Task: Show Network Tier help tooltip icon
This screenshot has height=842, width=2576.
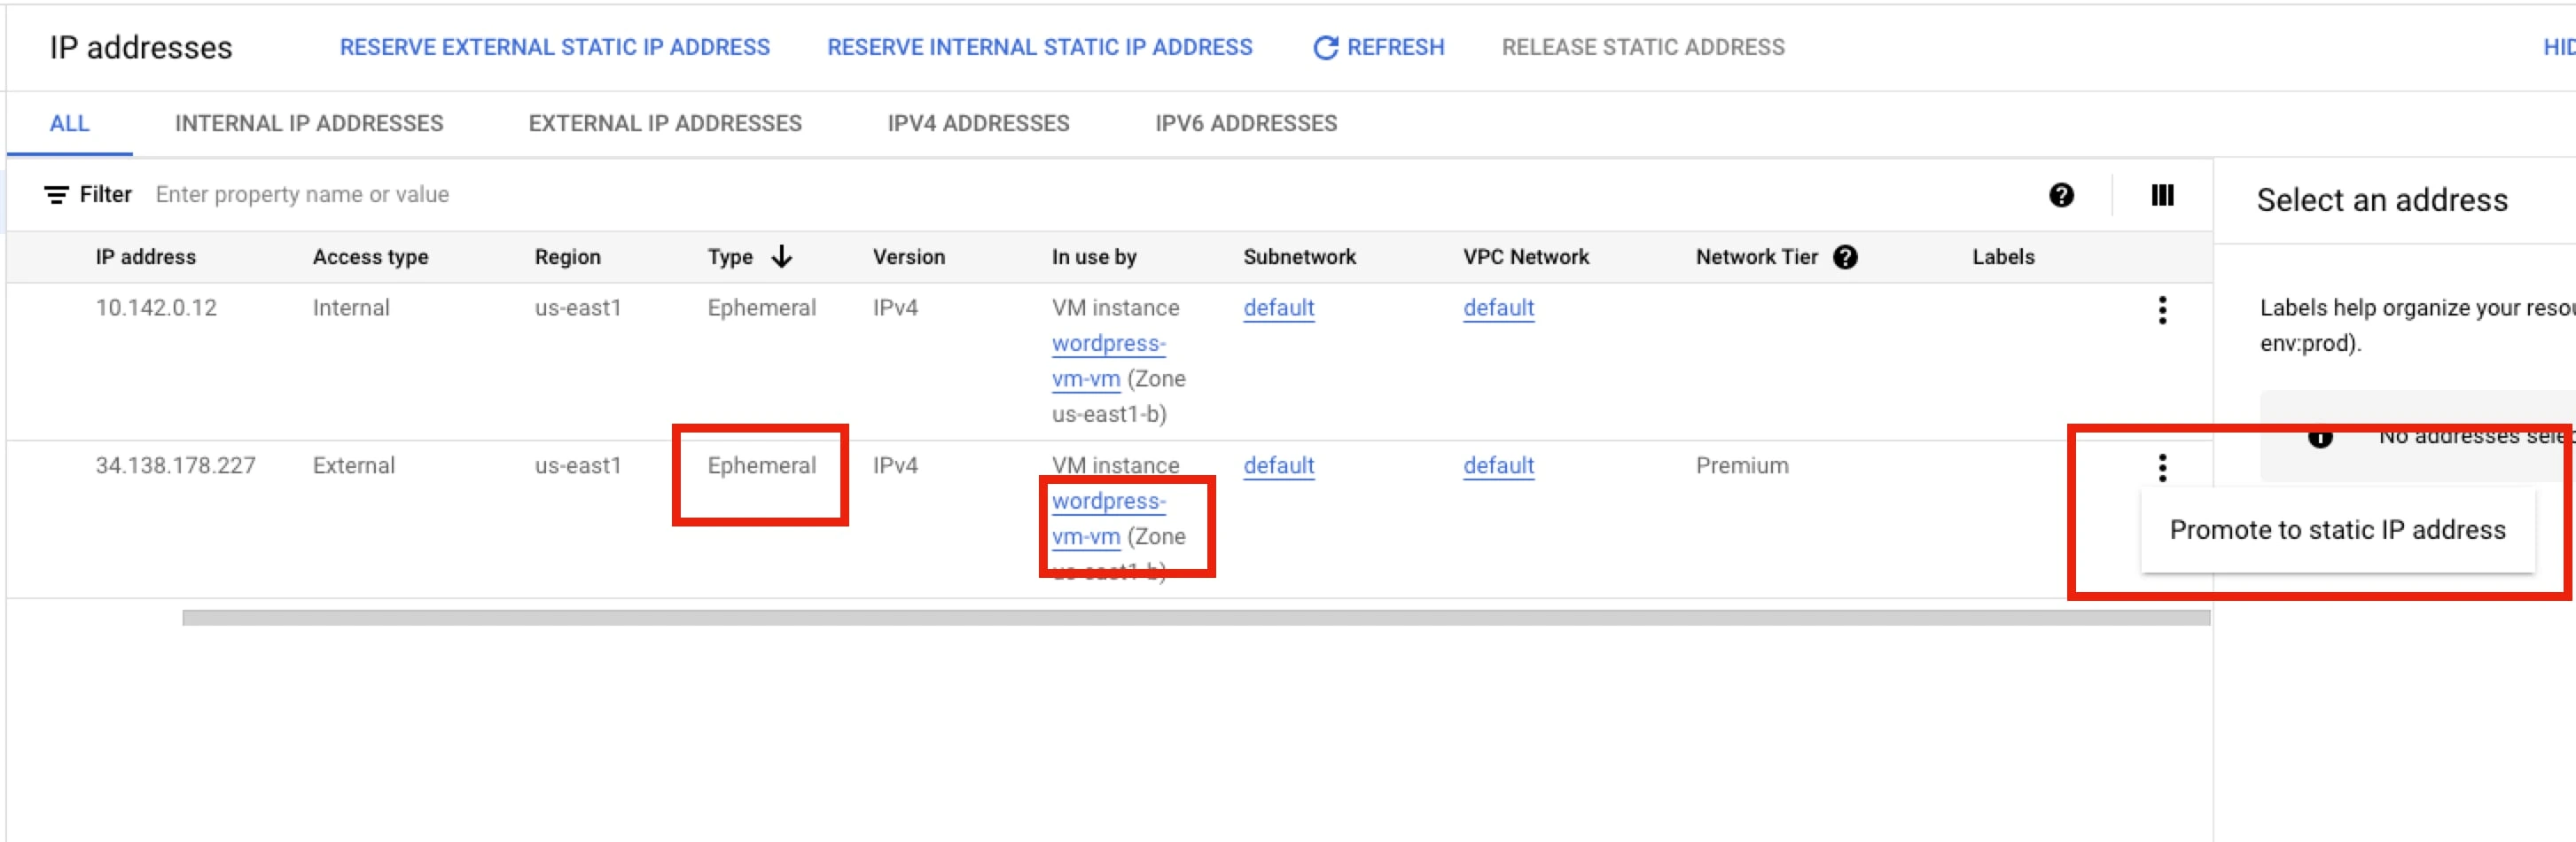Action: coord(1845,257)
